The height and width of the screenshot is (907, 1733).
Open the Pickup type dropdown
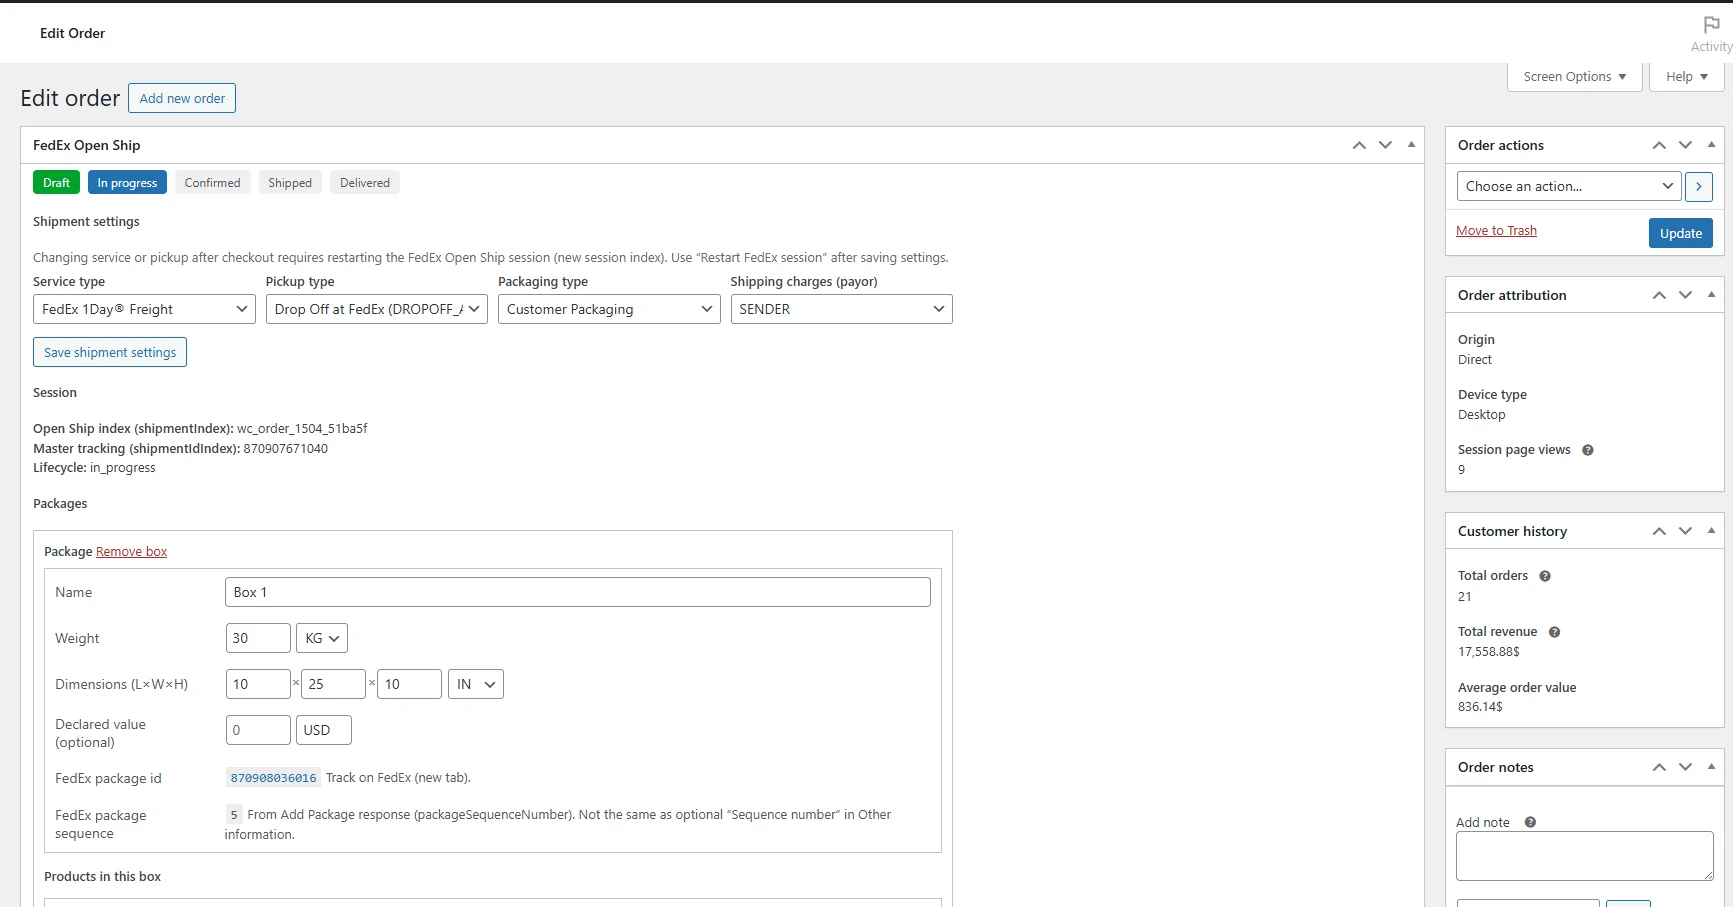pos(376,309)
